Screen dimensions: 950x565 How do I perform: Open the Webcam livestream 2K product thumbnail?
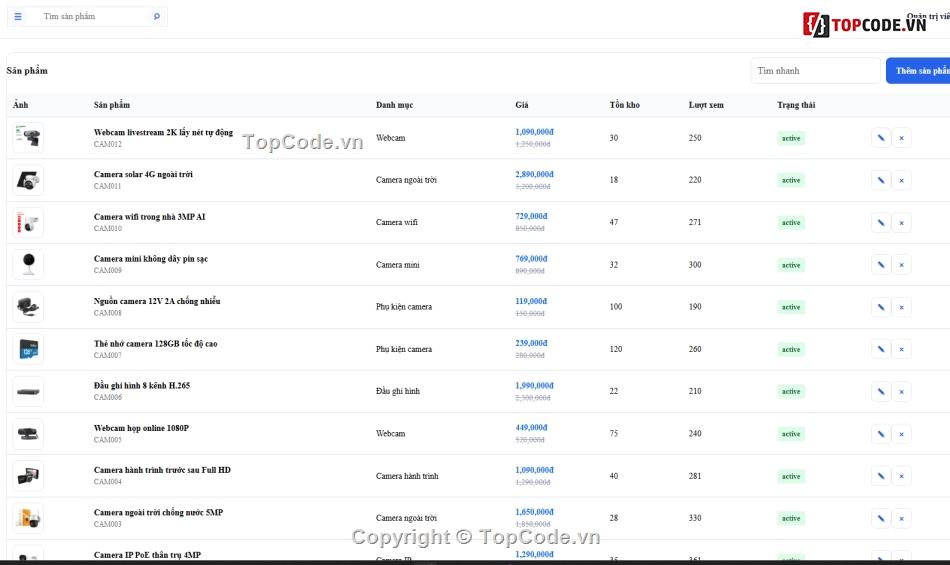[x=28, y=137]
